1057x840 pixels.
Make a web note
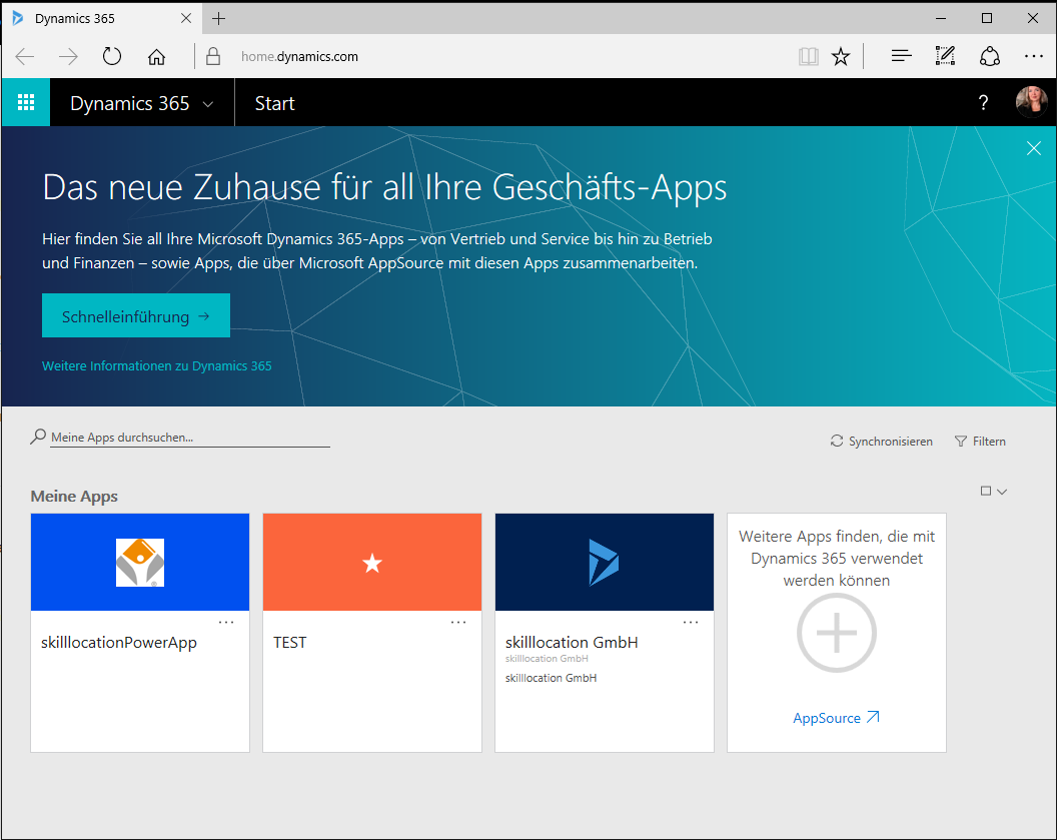[x=945, y=56]
